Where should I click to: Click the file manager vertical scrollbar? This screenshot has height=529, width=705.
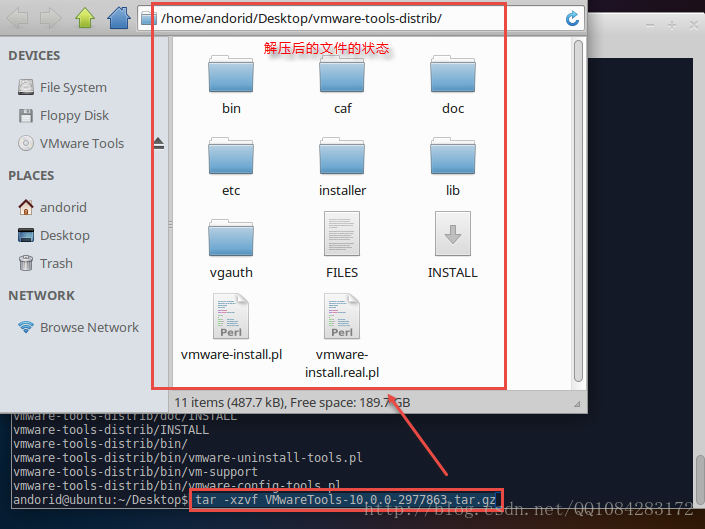(x=578, y=211)
